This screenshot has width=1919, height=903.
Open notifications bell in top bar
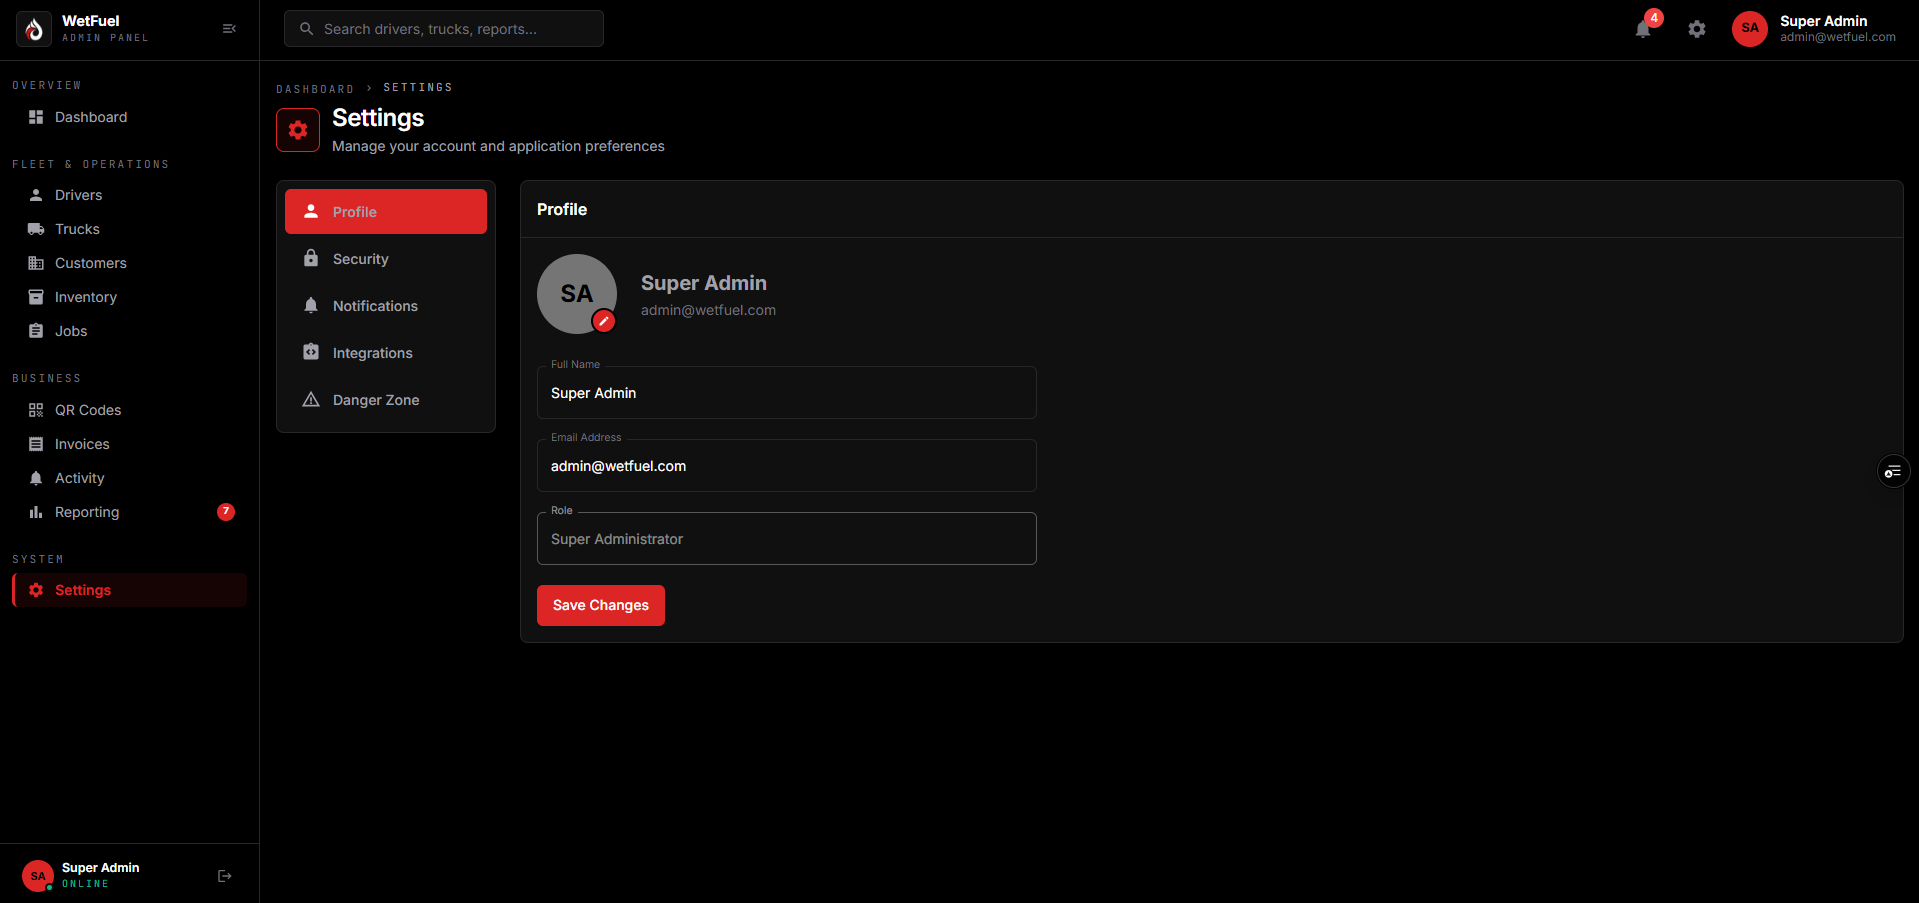pos(1643,29)
